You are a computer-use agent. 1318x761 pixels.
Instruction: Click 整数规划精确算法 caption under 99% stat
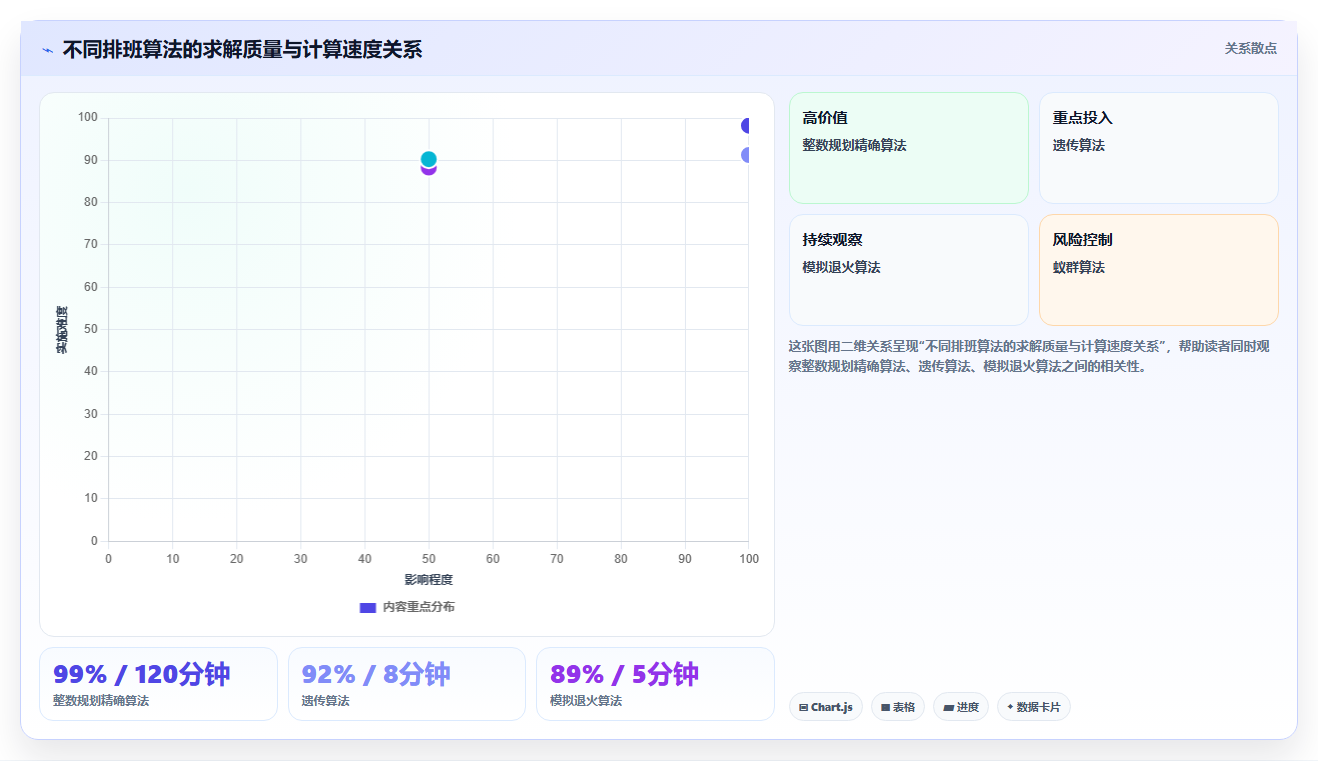click(101, 701)
